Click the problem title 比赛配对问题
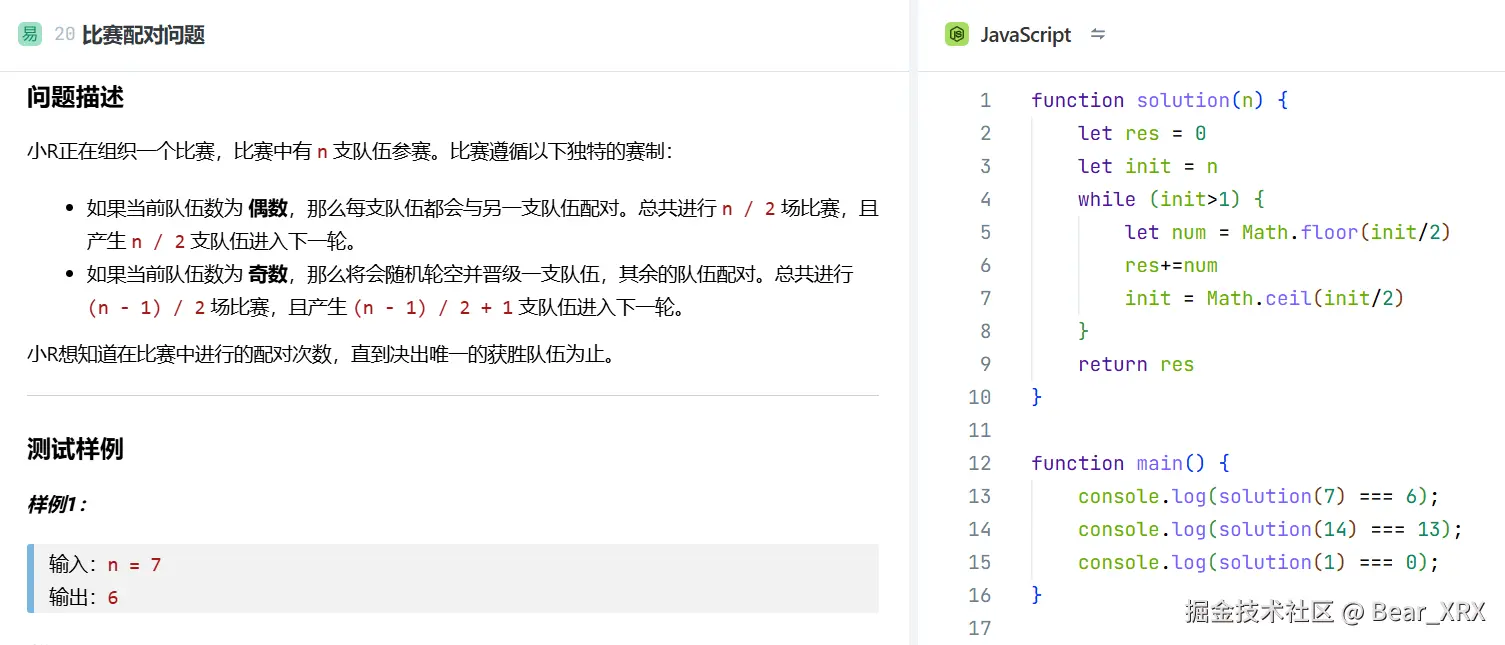The image size is (1505, 645). click(x=143, y=35)
